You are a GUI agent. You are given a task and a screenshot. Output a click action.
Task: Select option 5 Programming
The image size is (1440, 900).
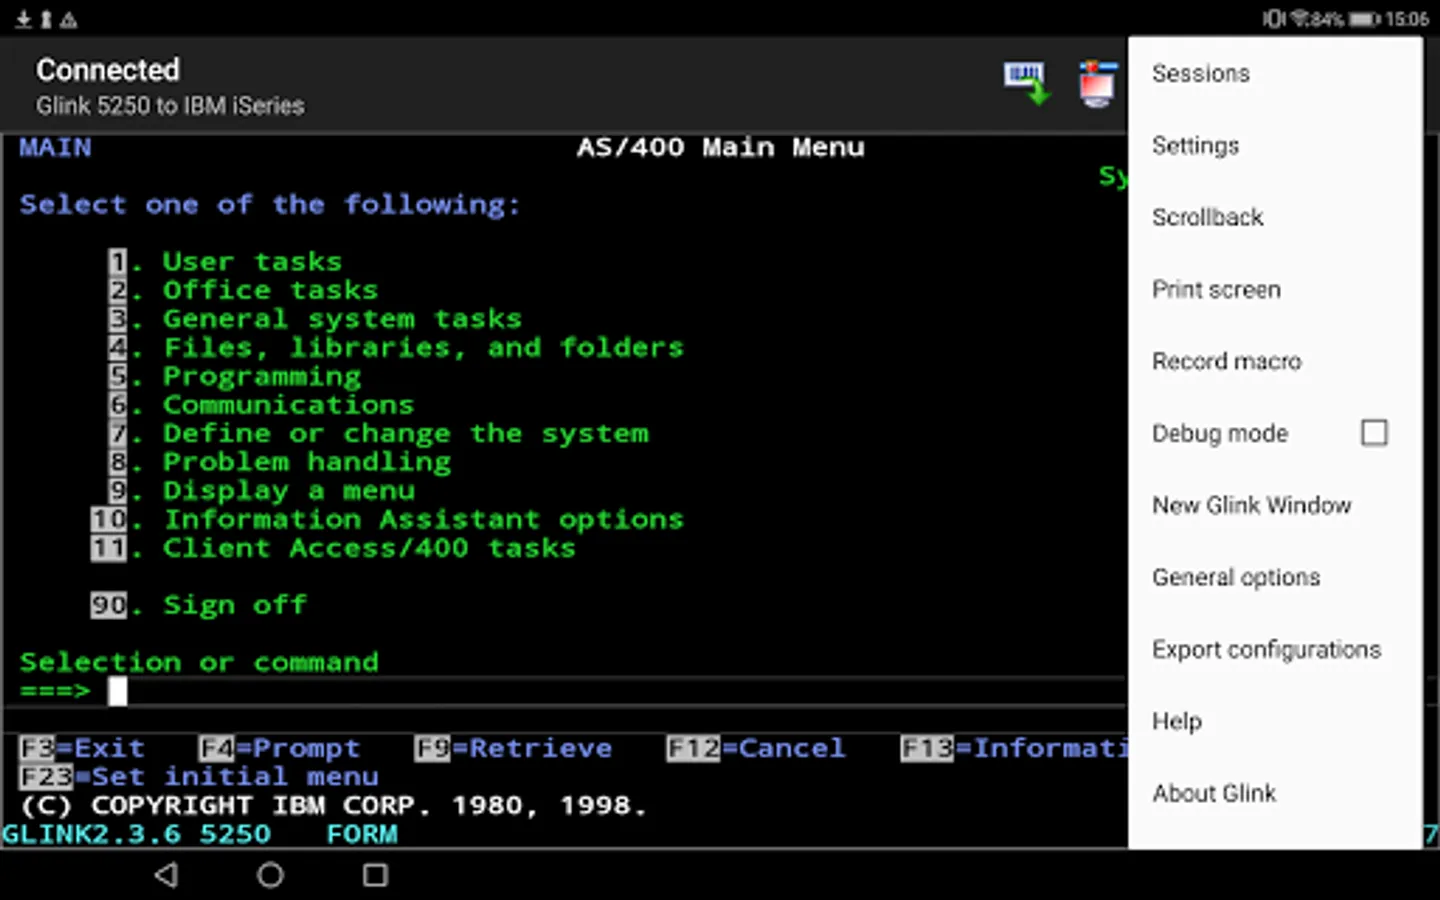tap(234, 377)
